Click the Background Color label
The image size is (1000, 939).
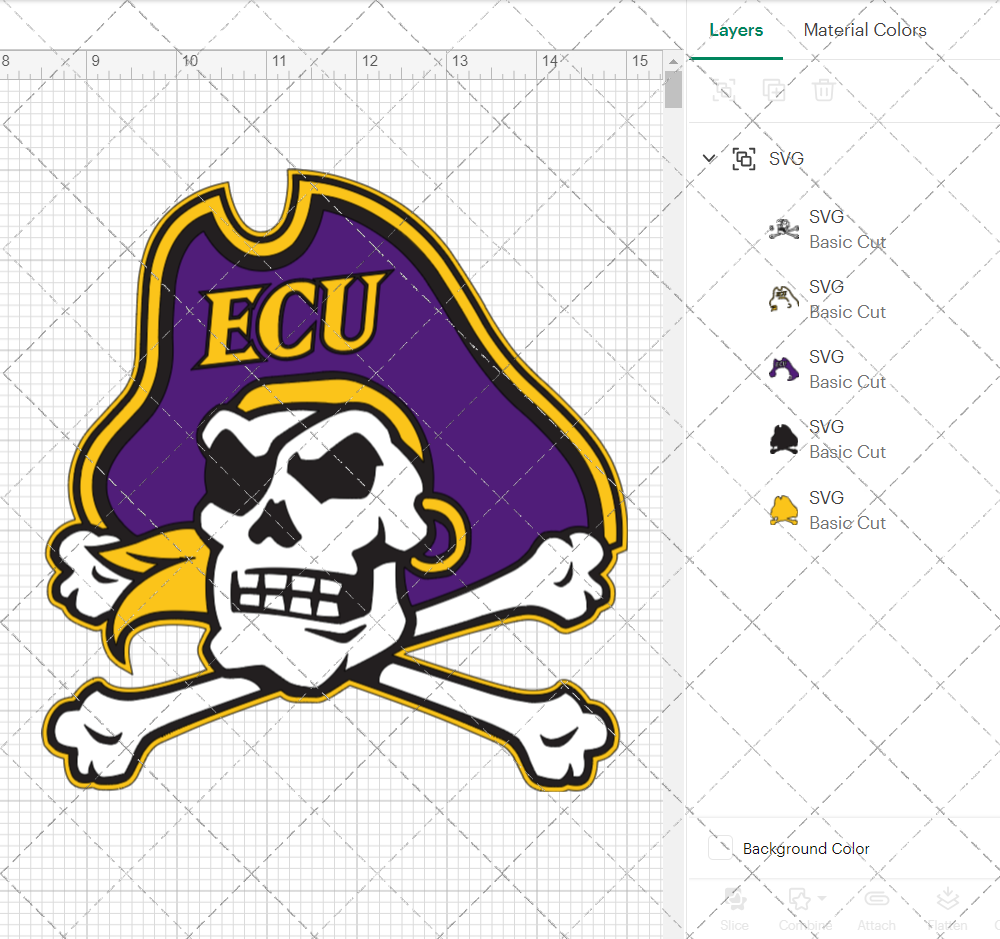point(806,848)
